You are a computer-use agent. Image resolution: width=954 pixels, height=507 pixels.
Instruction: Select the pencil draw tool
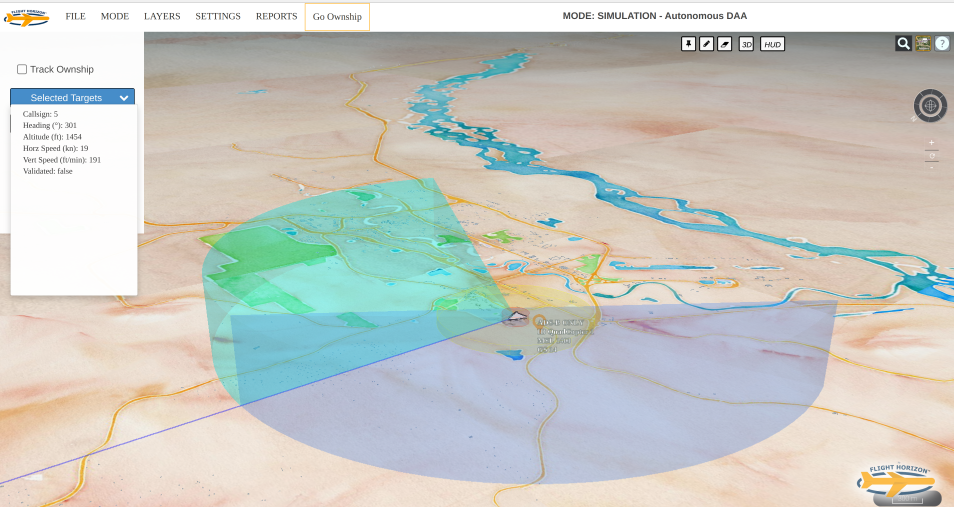point(706,44)
